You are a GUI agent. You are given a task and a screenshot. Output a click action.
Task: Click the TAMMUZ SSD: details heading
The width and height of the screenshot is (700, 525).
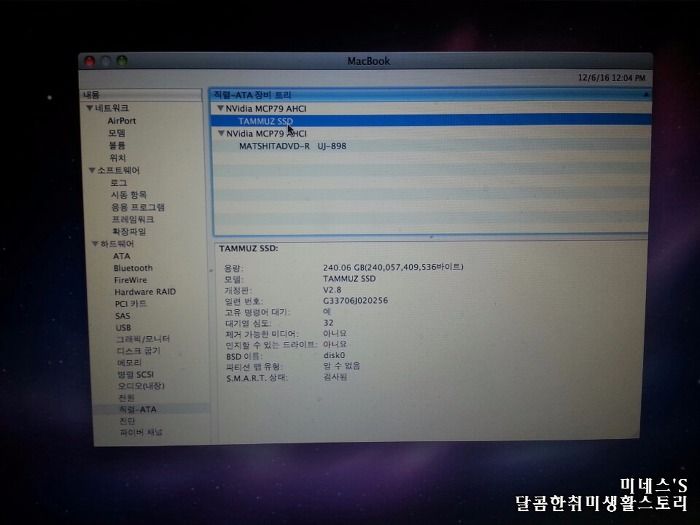coord(249,248)
